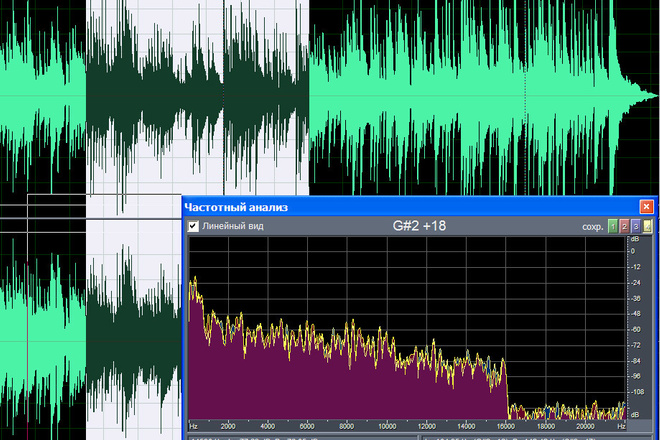Image resolution: width=660 pixels, height=440 pixels.
Task: Click the '10000' frequency axis label
Action: [x=387, y=426]
